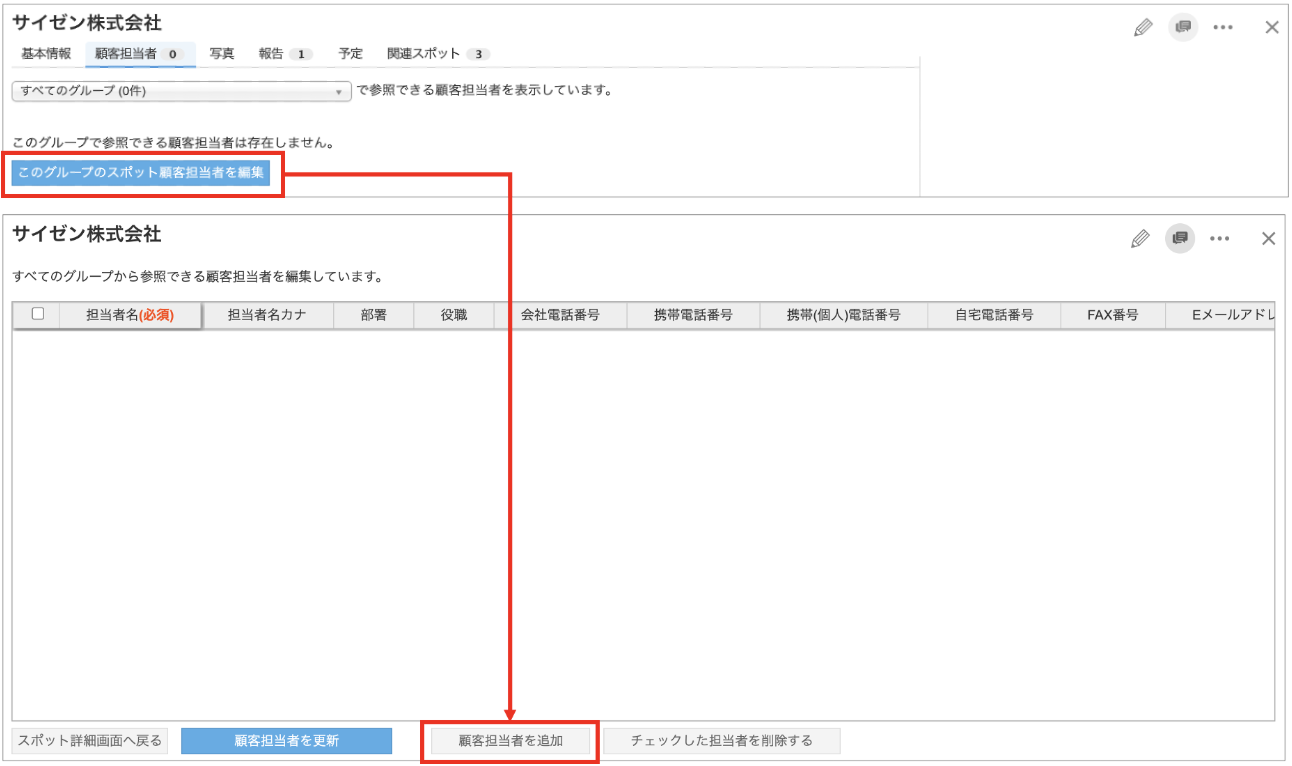Click the 会社電話番号 column header
1292x766 pixels.
coord(560,315)
